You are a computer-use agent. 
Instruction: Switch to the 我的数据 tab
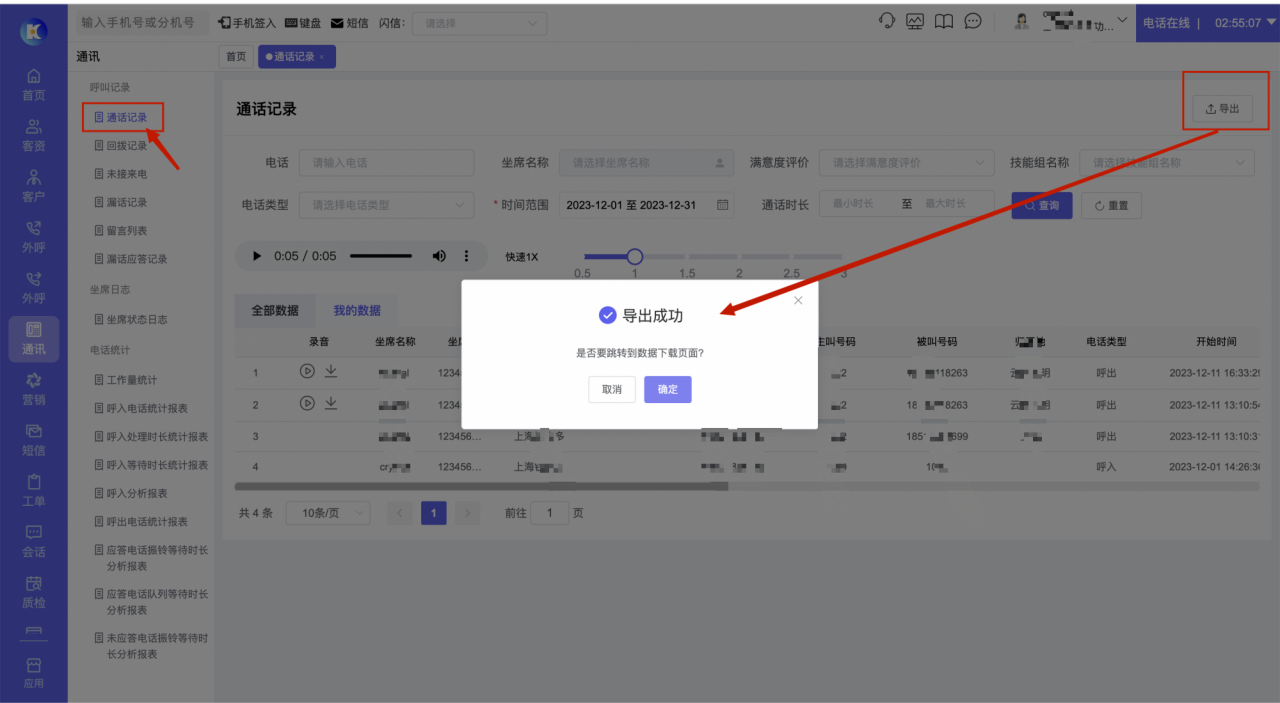(x=357, y=311)
